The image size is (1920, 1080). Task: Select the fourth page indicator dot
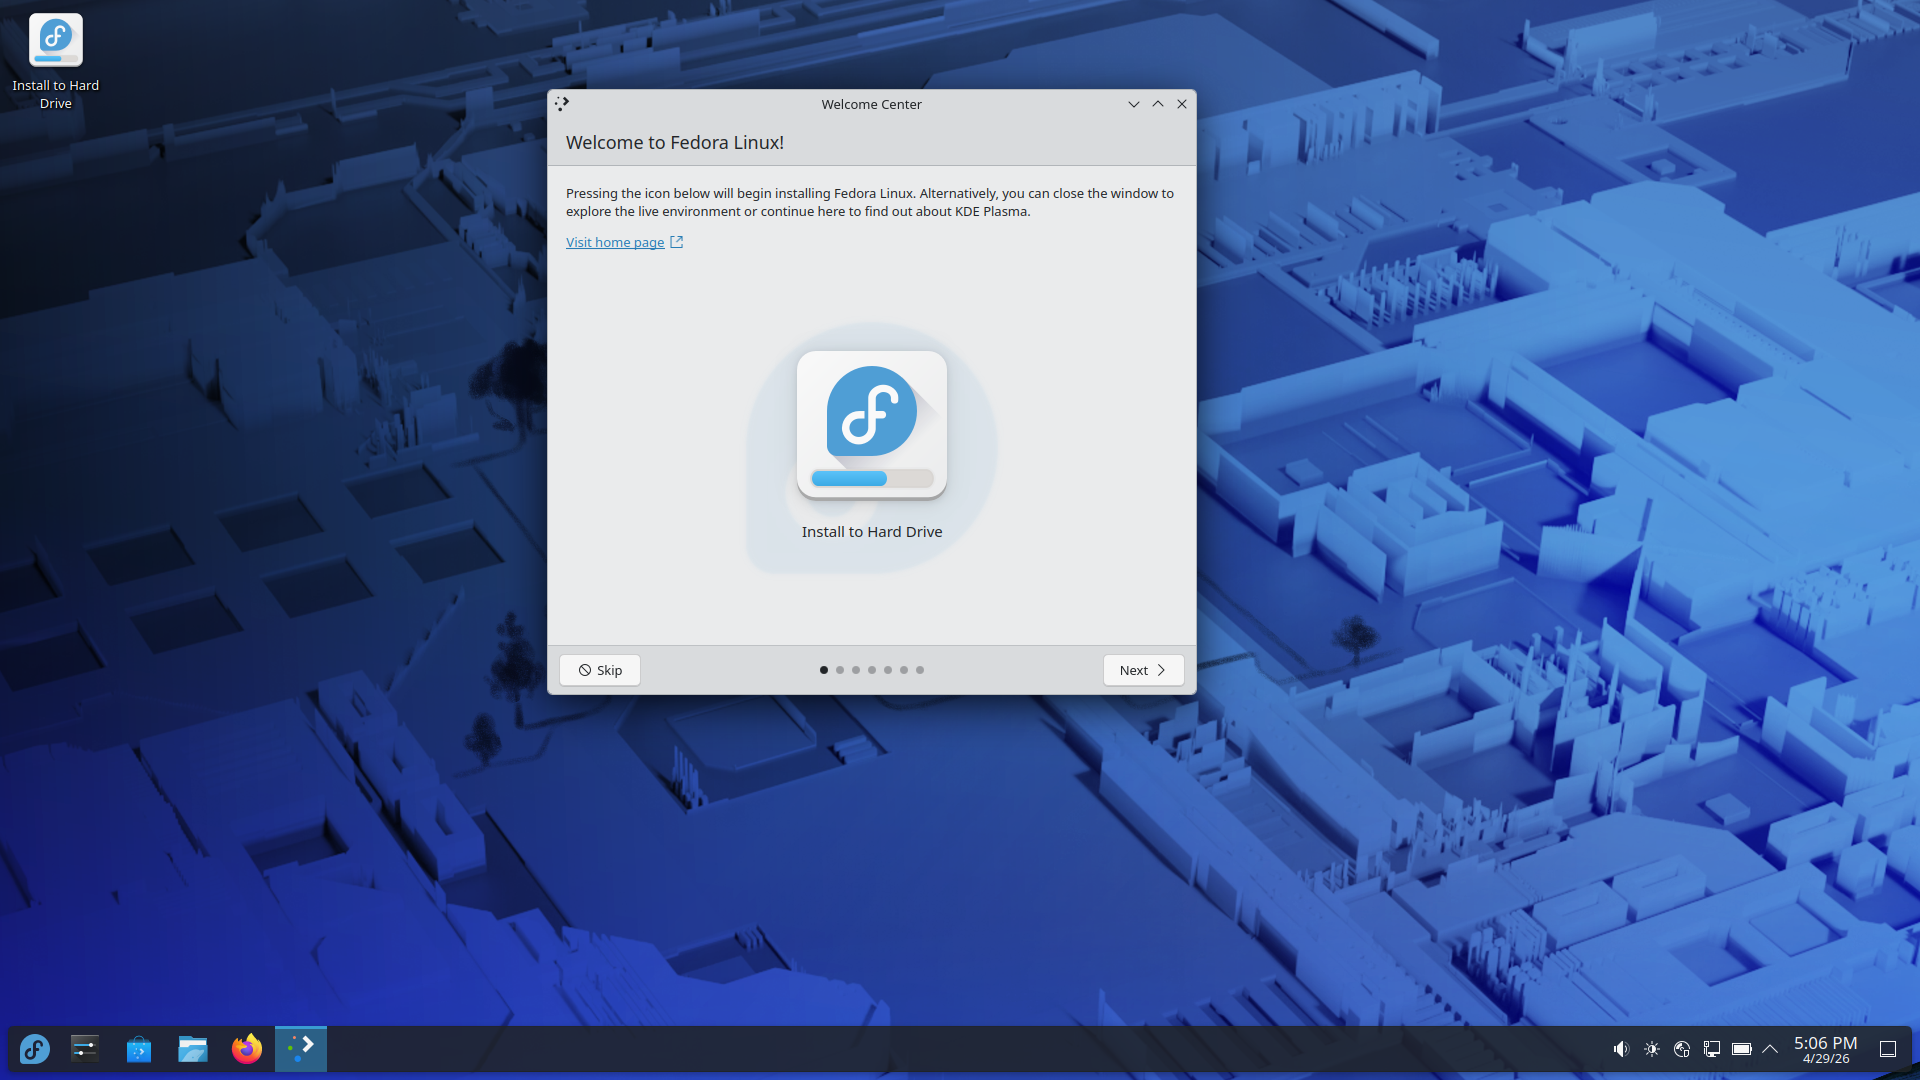(x=872, y=670)
